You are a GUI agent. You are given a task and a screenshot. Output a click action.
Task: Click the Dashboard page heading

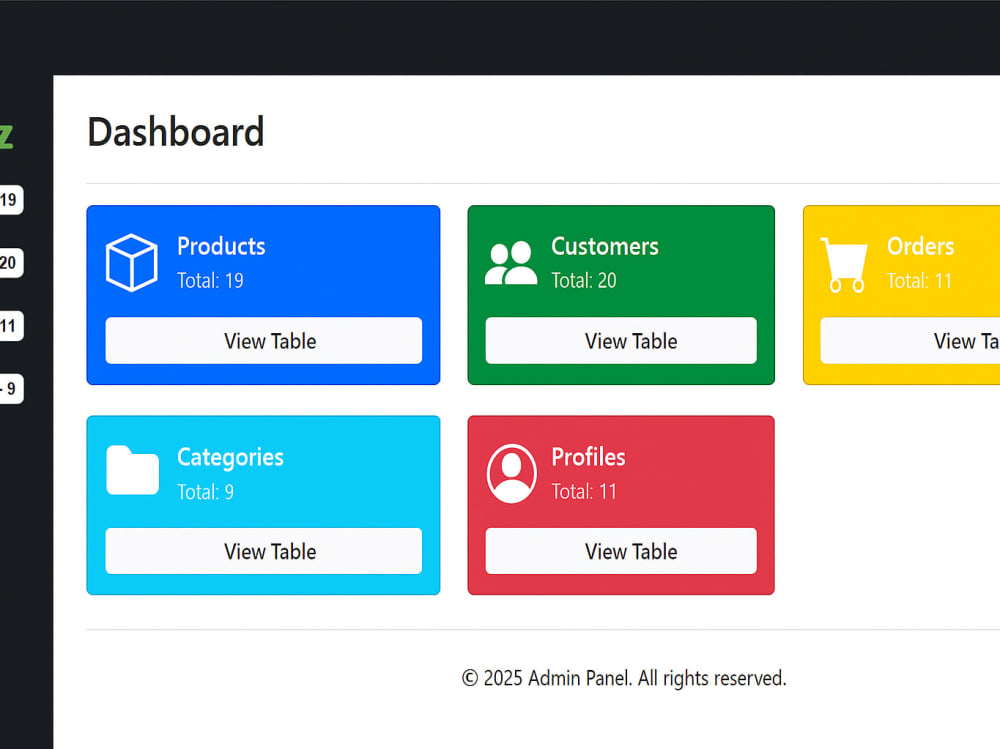(176, 131)
